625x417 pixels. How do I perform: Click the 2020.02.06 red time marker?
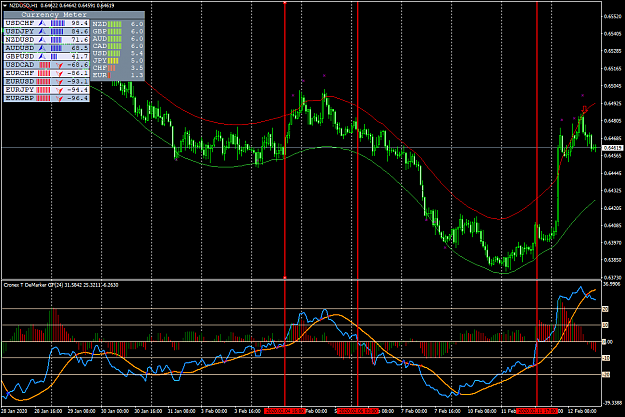point(357,411)
